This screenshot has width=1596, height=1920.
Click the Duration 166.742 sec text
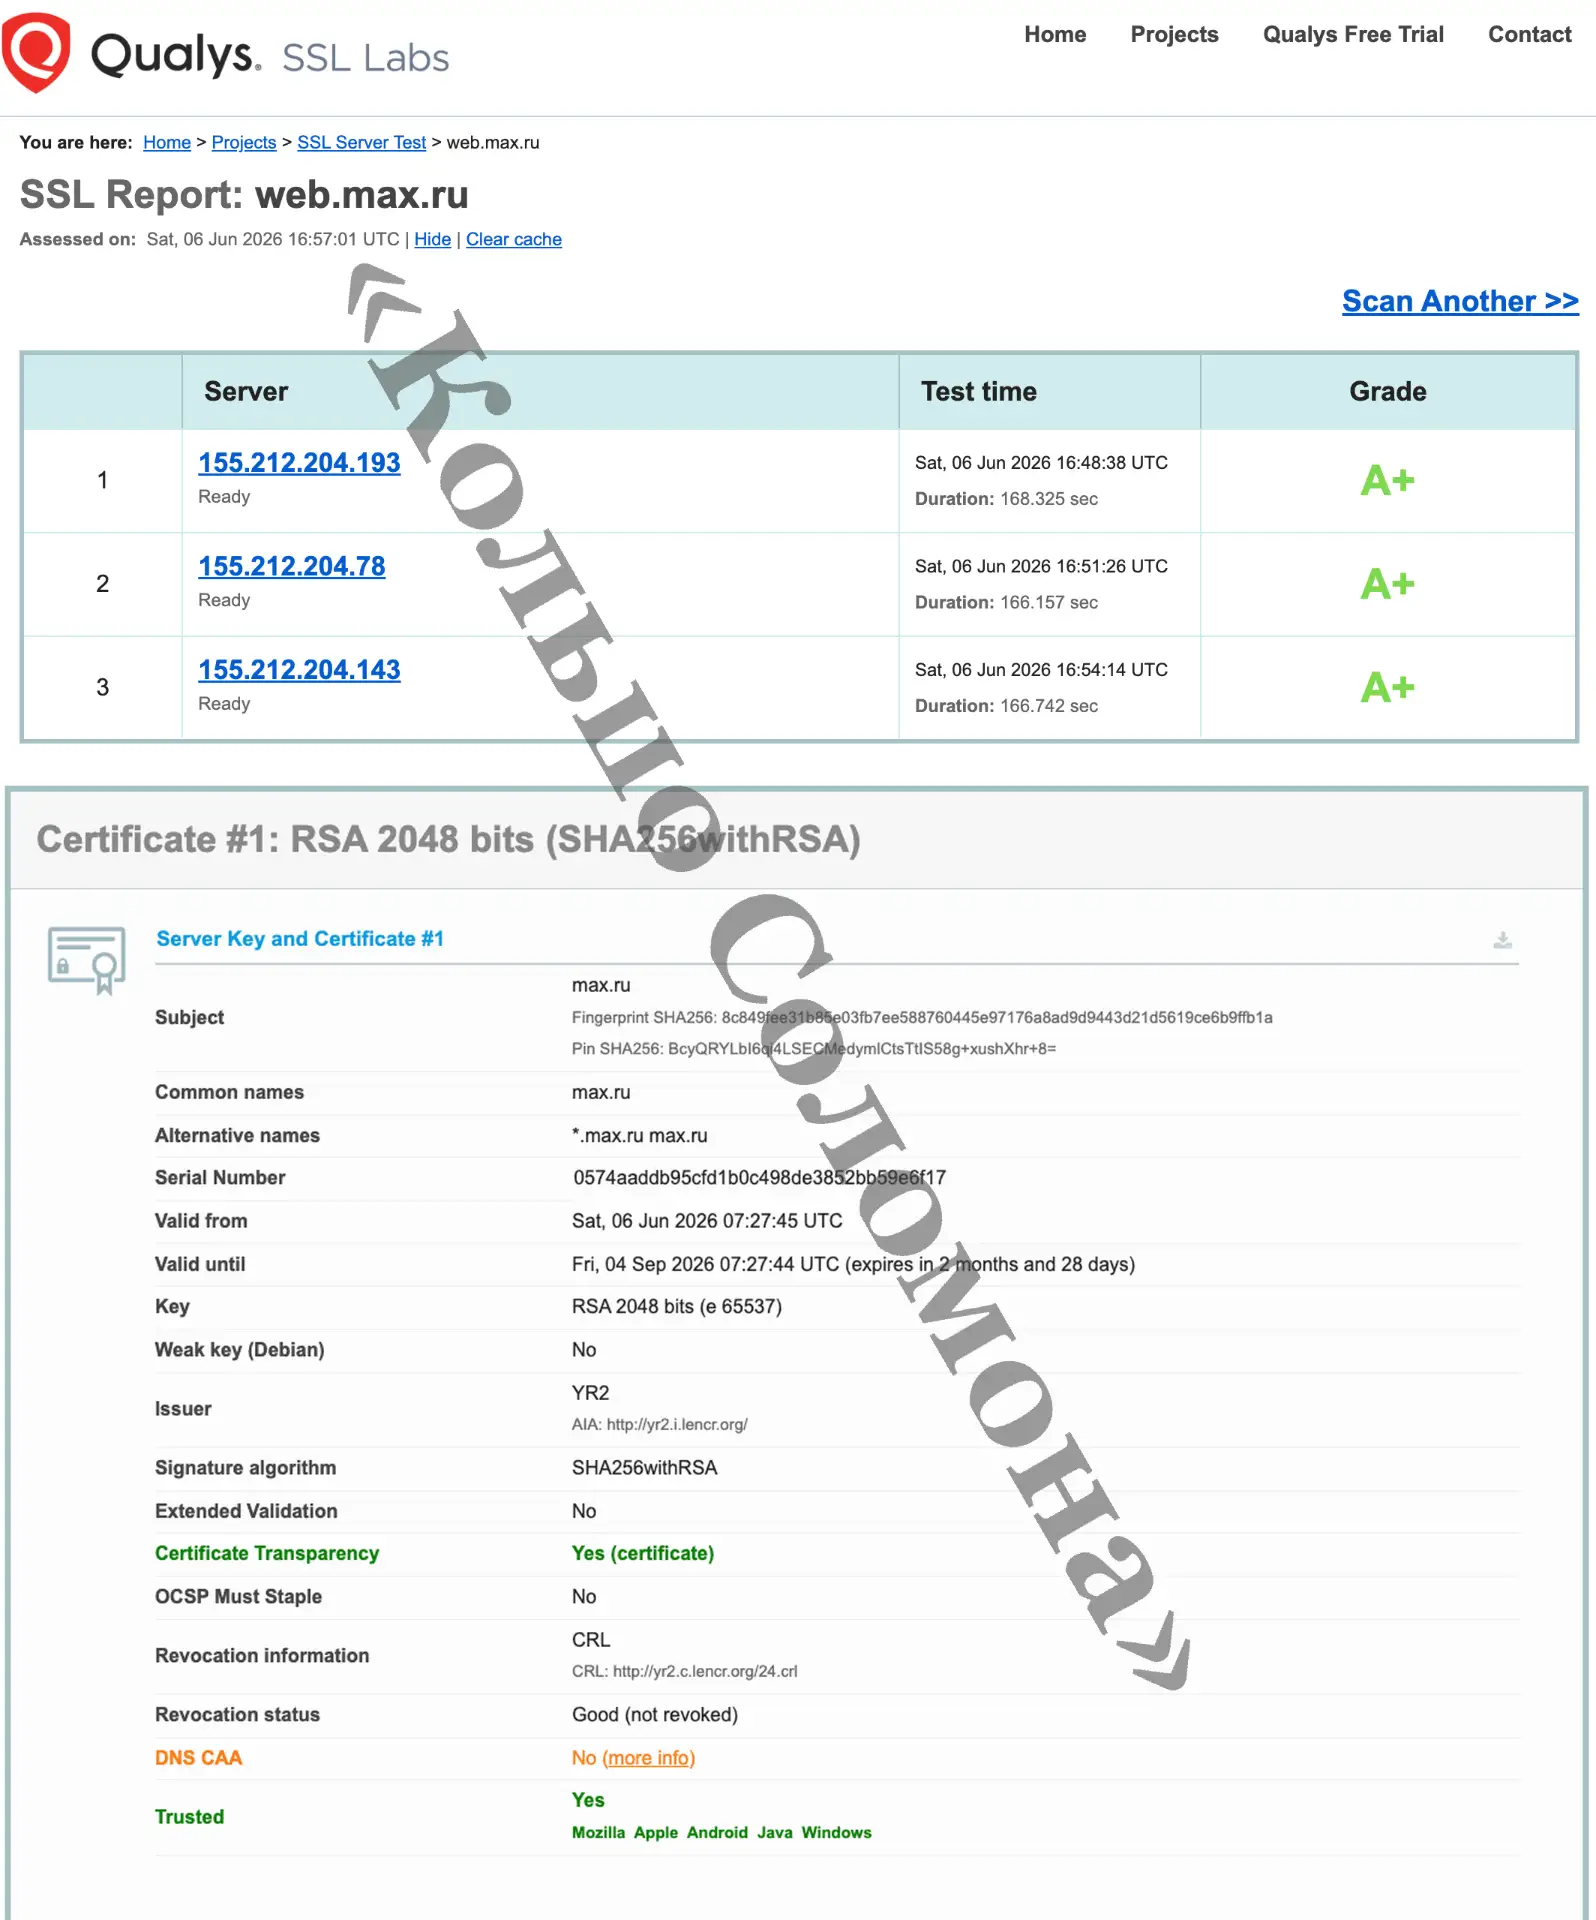point(1006,706)
